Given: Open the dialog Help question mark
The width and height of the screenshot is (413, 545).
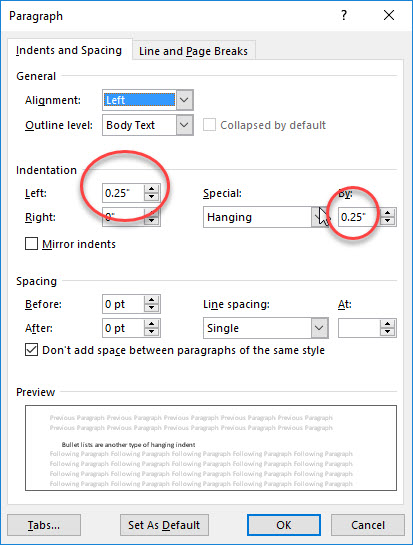Looking at the screenshot, I should click(x=343, y=15).
